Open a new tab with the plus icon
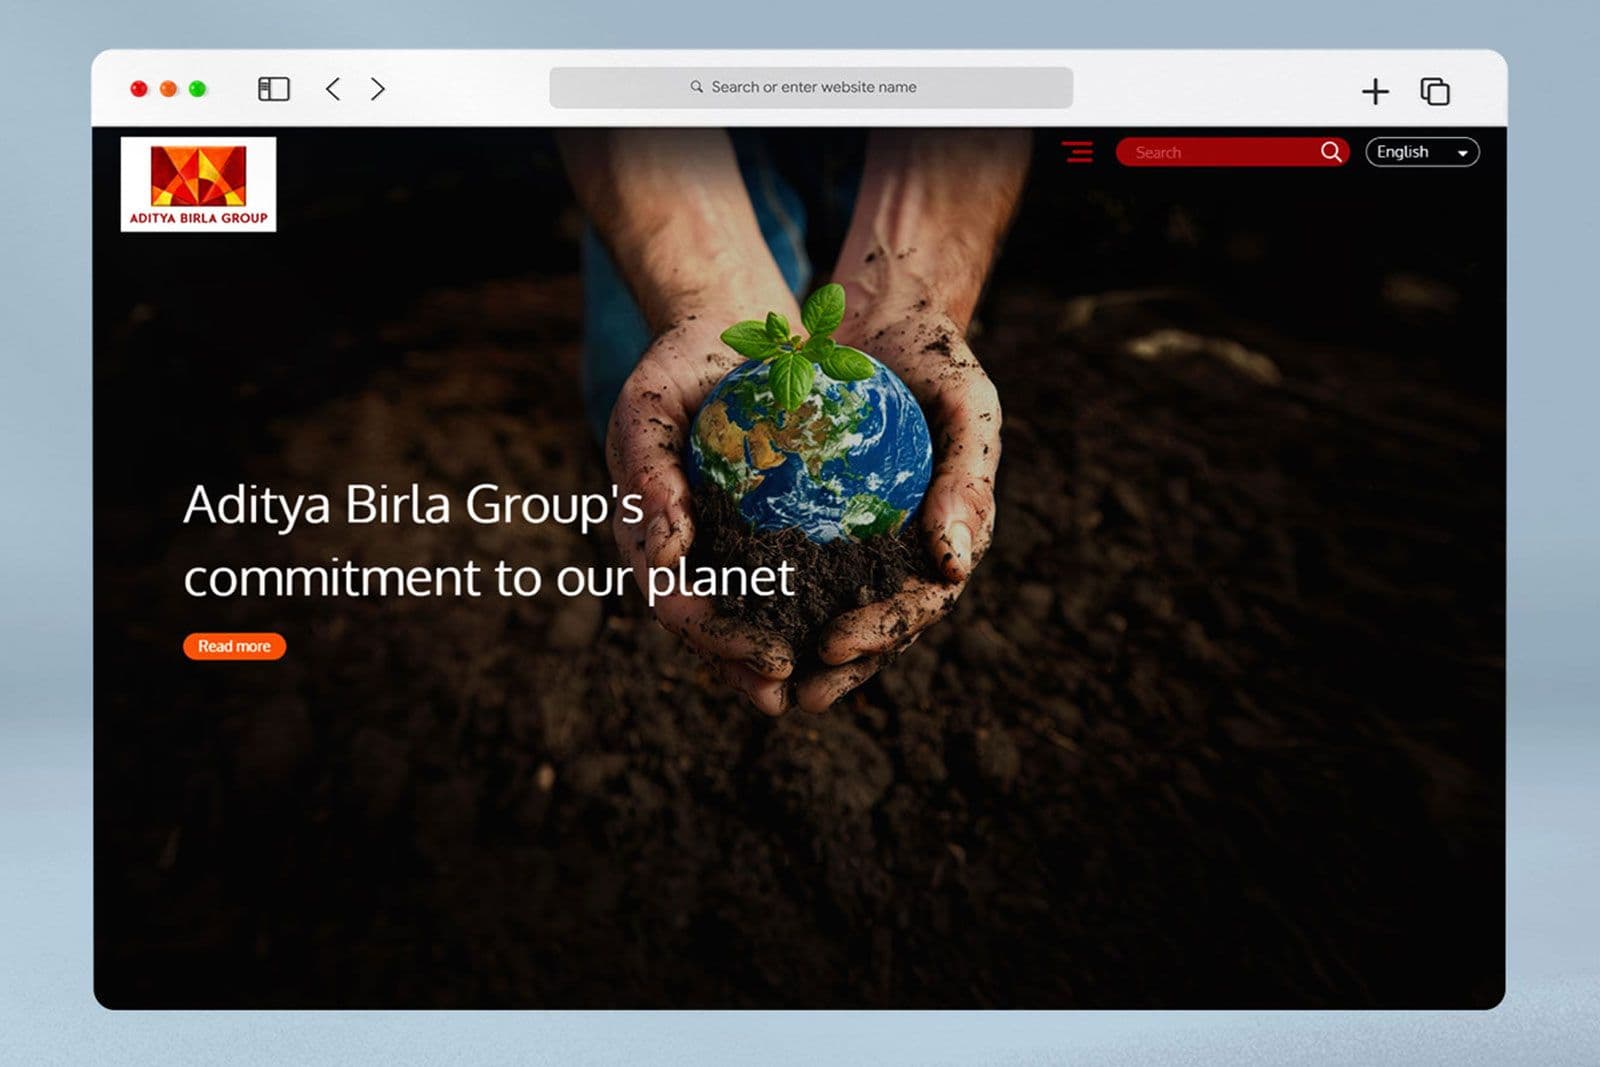 click(x=1375, y=91)
